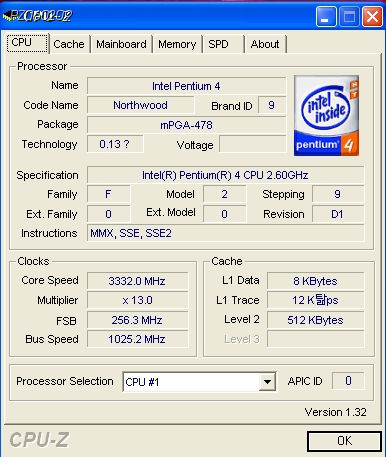Click the mPGA-478 package value
This screenshot has width=386, height=457.
click(x=186, y=125)
